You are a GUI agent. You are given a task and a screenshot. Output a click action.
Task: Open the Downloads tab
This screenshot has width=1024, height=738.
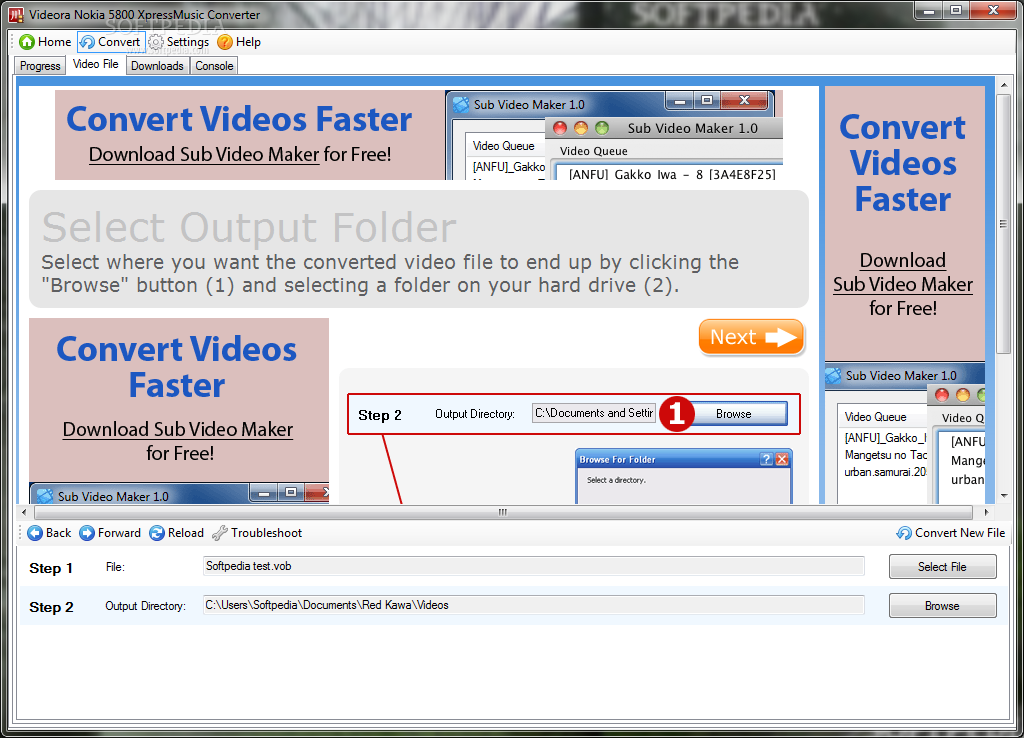click(157, 65)
